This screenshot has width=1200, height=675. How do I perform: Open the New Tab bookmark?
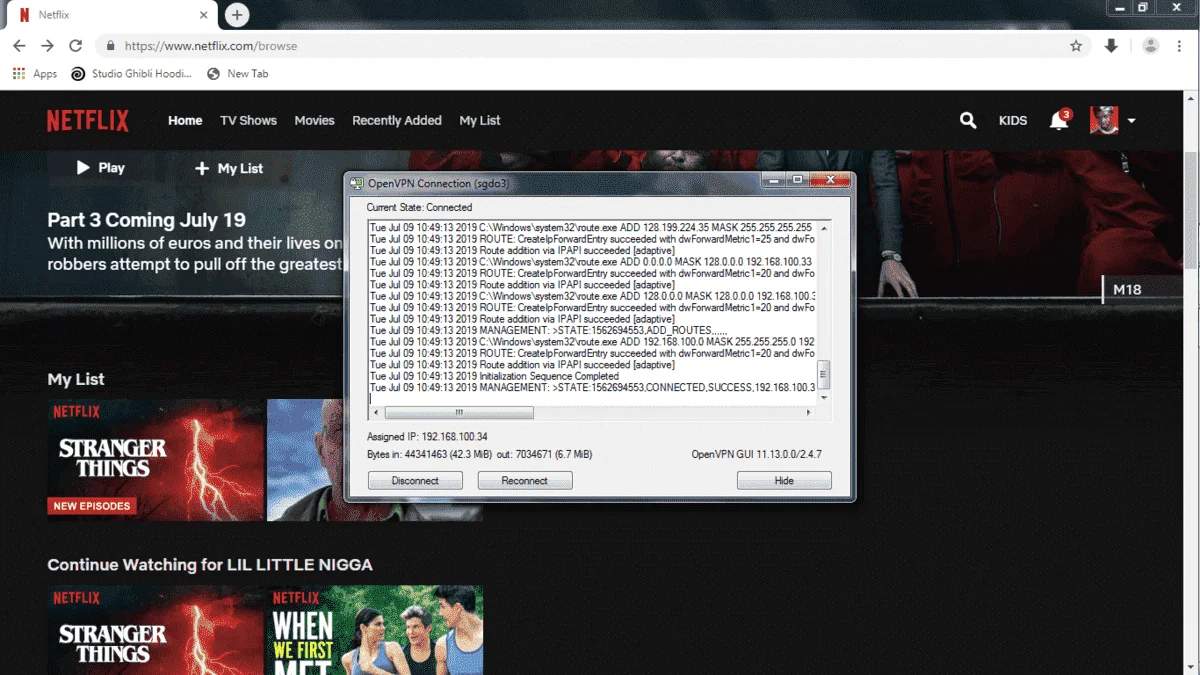tap(238, 74)
